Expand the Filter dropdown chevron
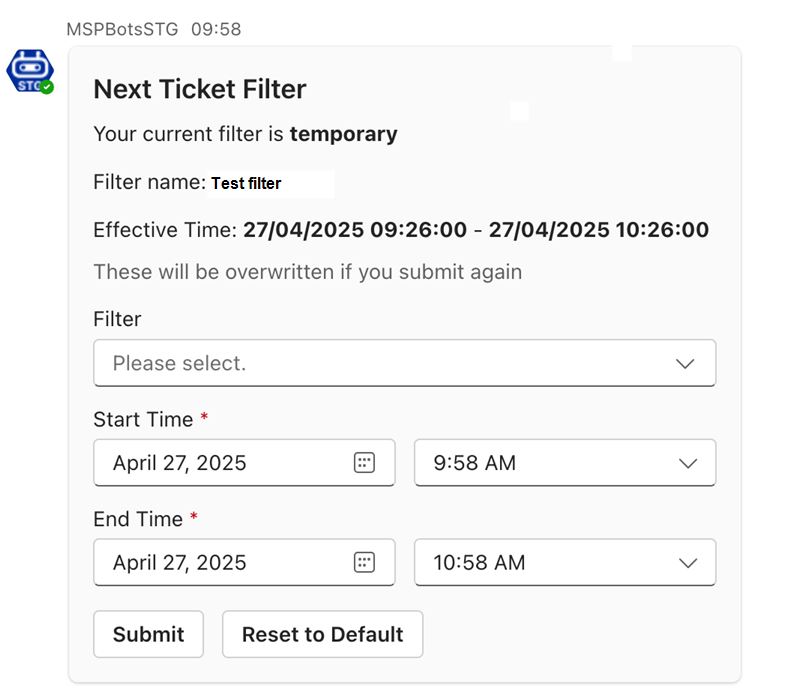 (x=685, y=363)
